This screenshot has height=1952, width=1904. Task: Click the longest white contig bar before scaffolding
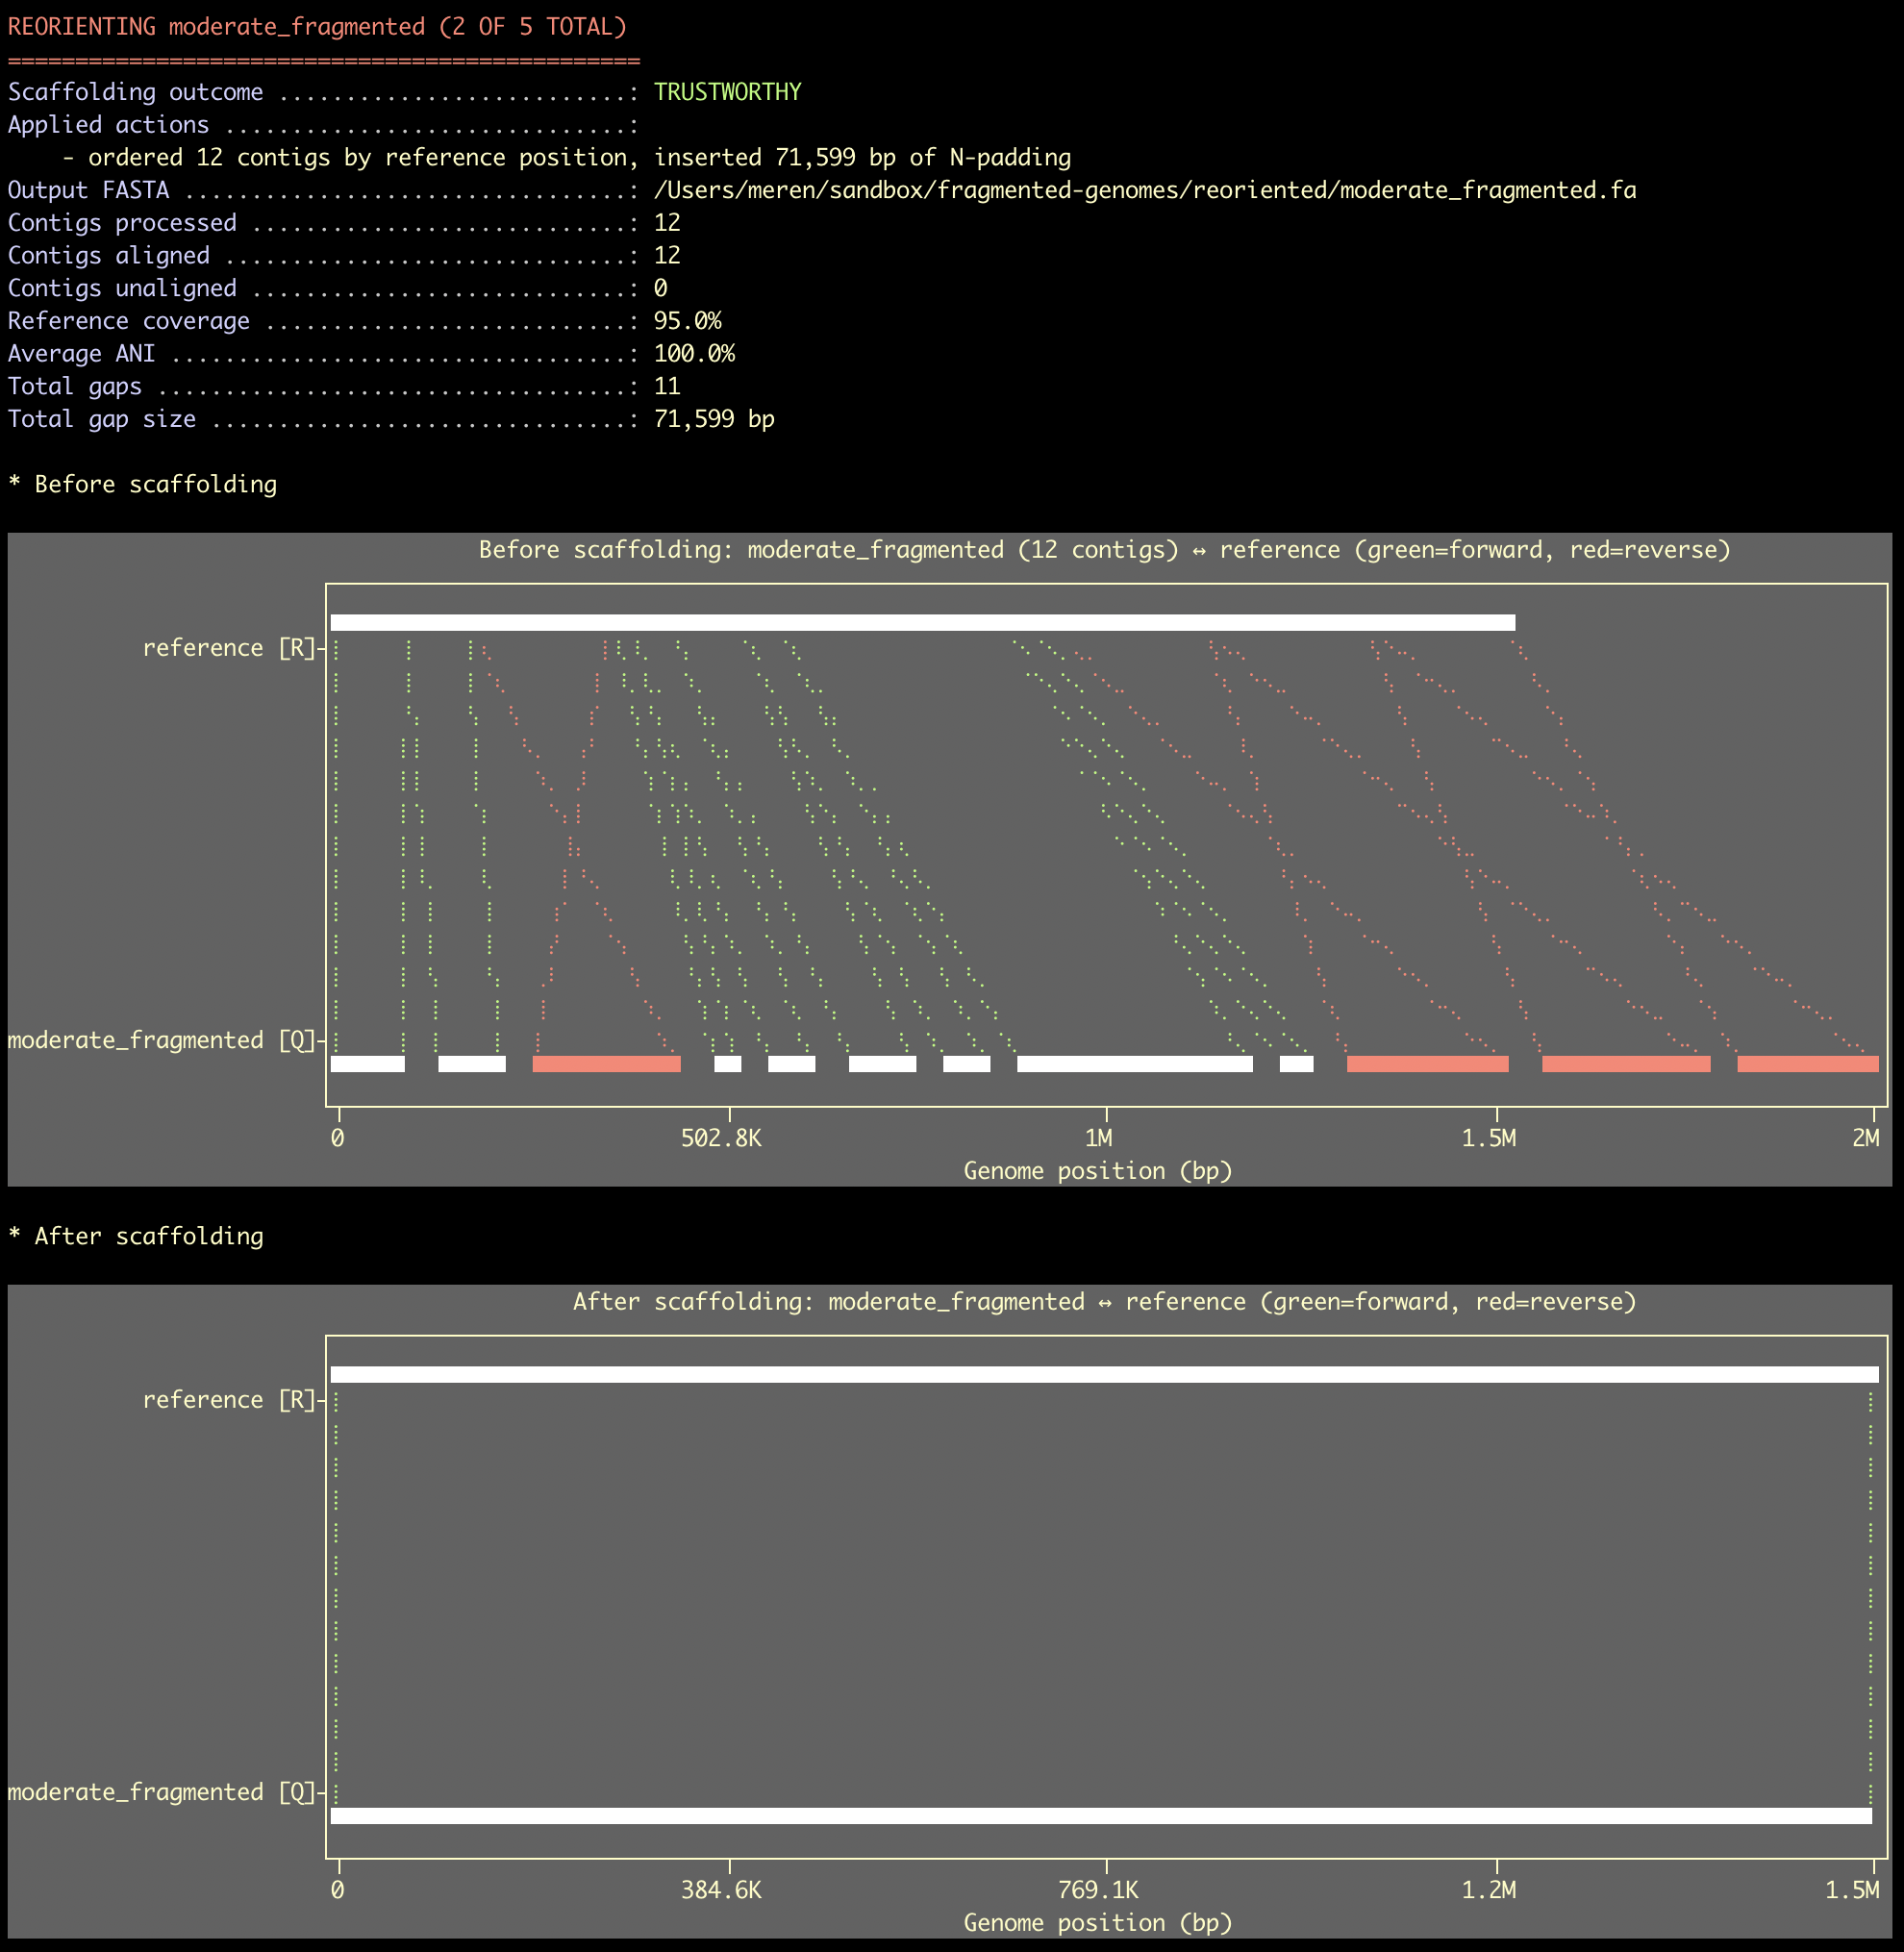pyautogui.click(x=1134, y=1064)
